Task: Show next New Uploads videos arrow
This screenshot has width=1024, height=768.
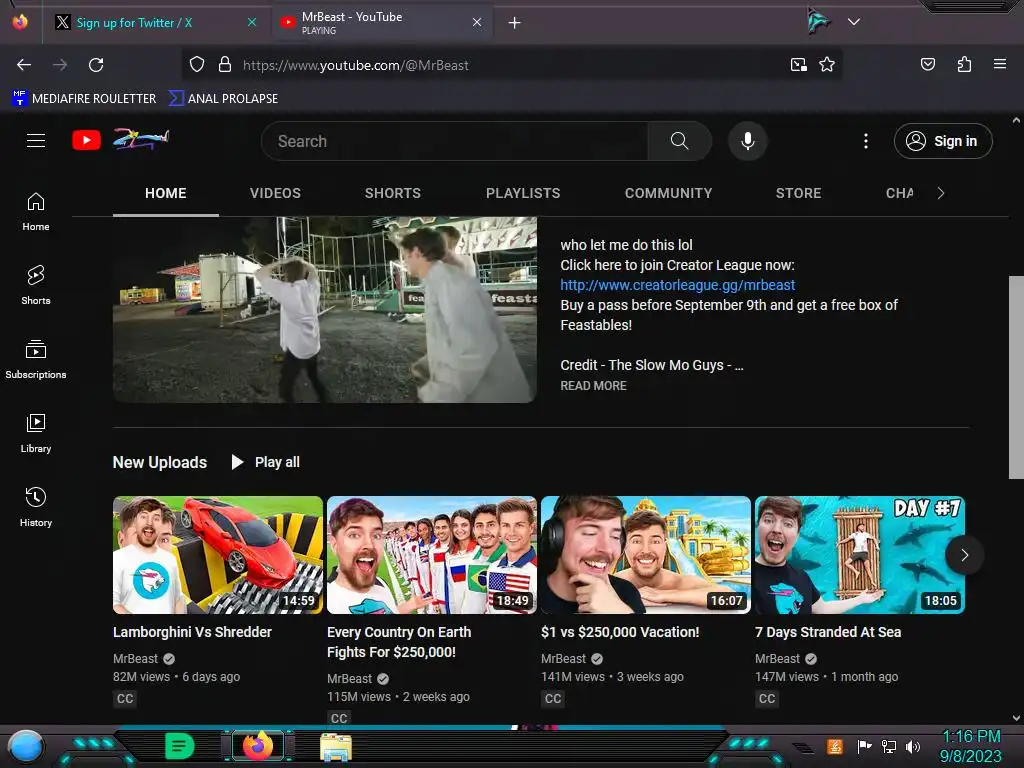Action: click(x=965, y=555)
